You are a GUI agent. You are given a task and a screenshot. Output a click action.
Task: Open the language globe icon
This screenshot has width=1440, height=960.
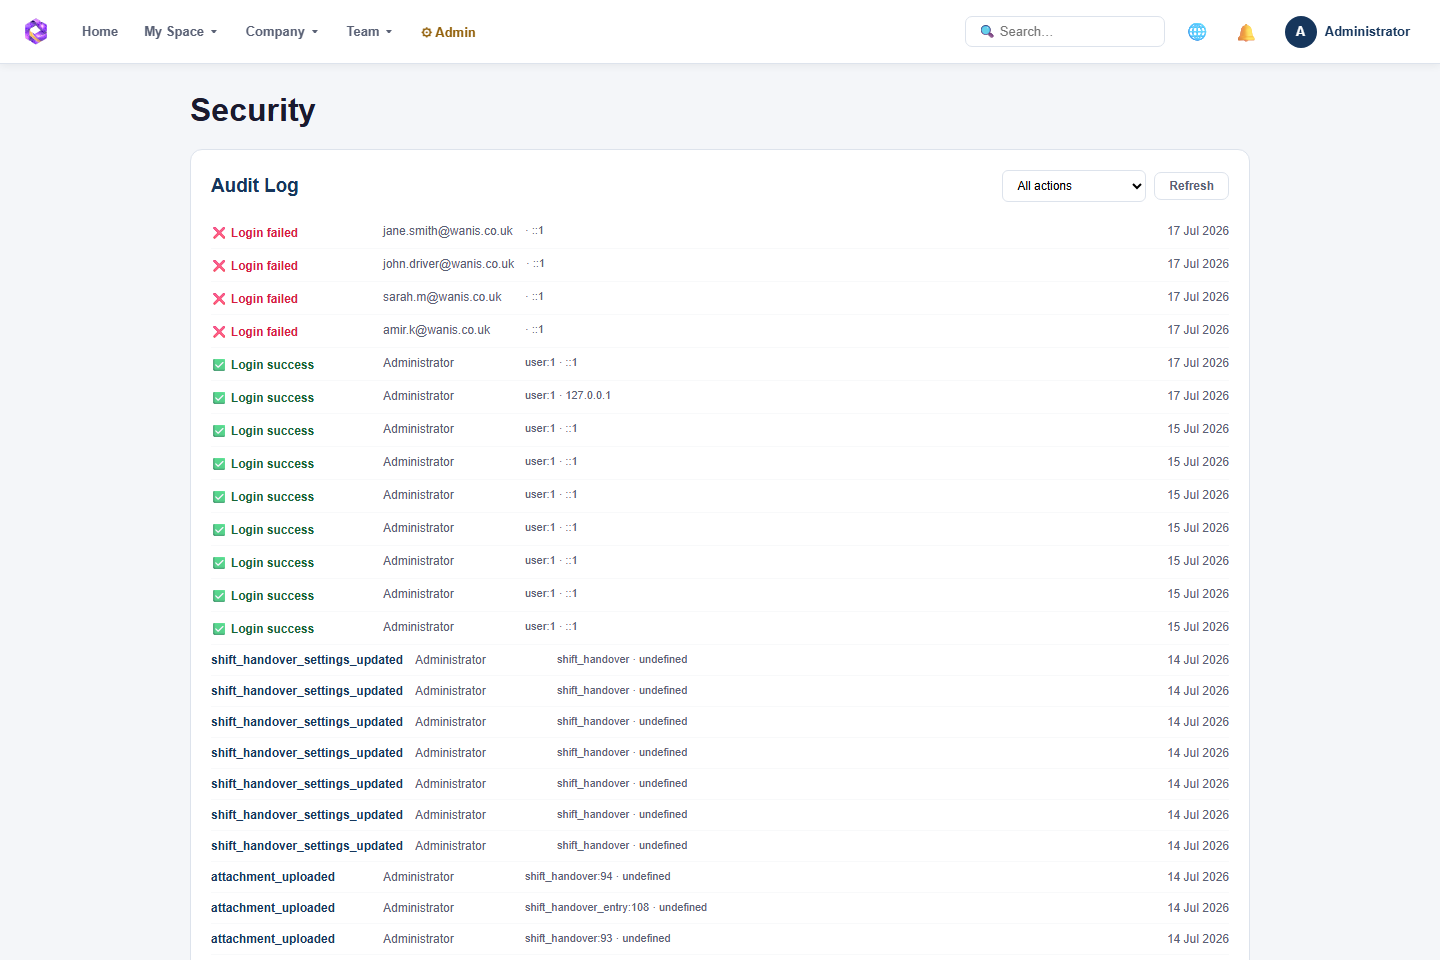pyautogui.click(x=1197, y=32)
